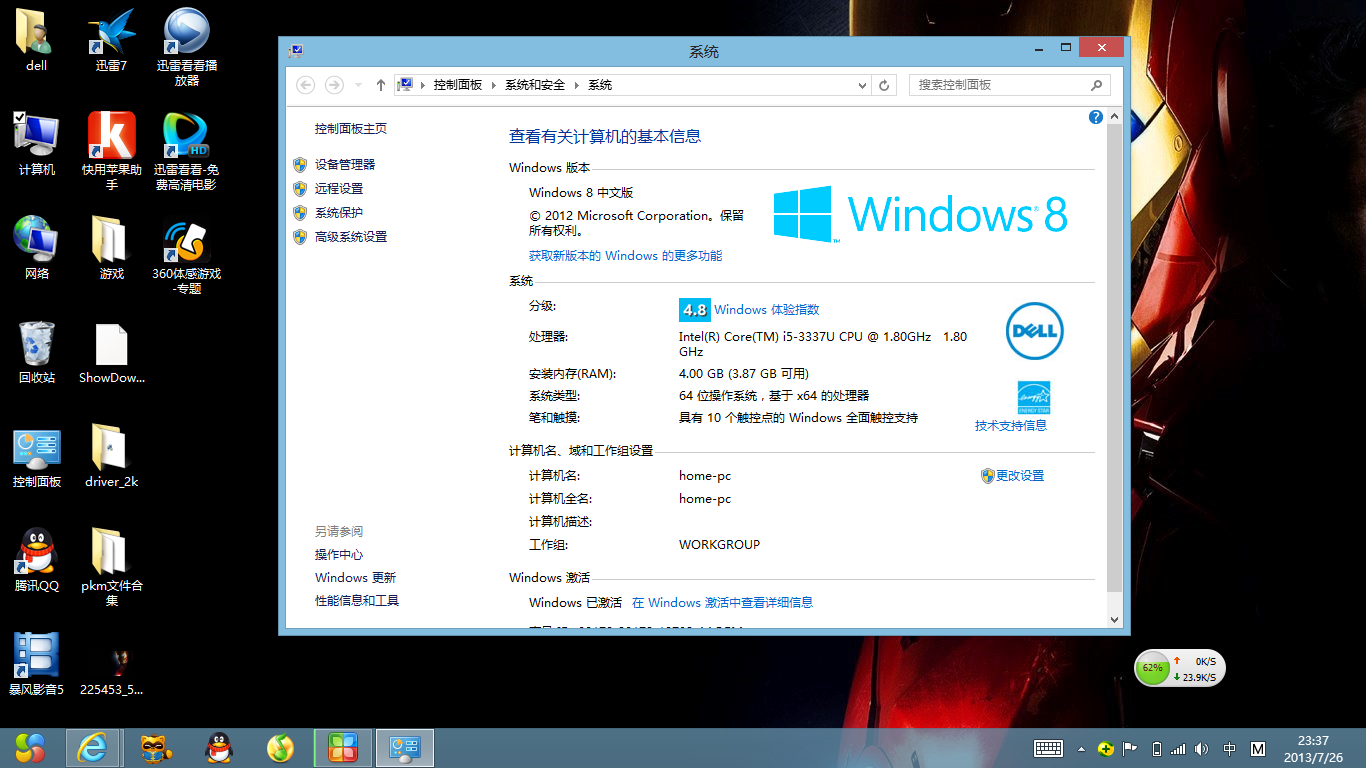Open Windows 体验指数 link
The image size is (1366, 768).
point(767,310)
